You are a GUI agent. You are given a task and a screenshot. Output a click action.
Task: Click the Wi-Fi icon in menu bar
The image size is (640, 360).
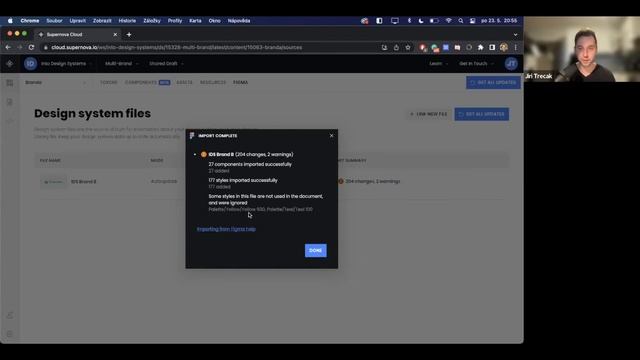click(x=448, y=20)
